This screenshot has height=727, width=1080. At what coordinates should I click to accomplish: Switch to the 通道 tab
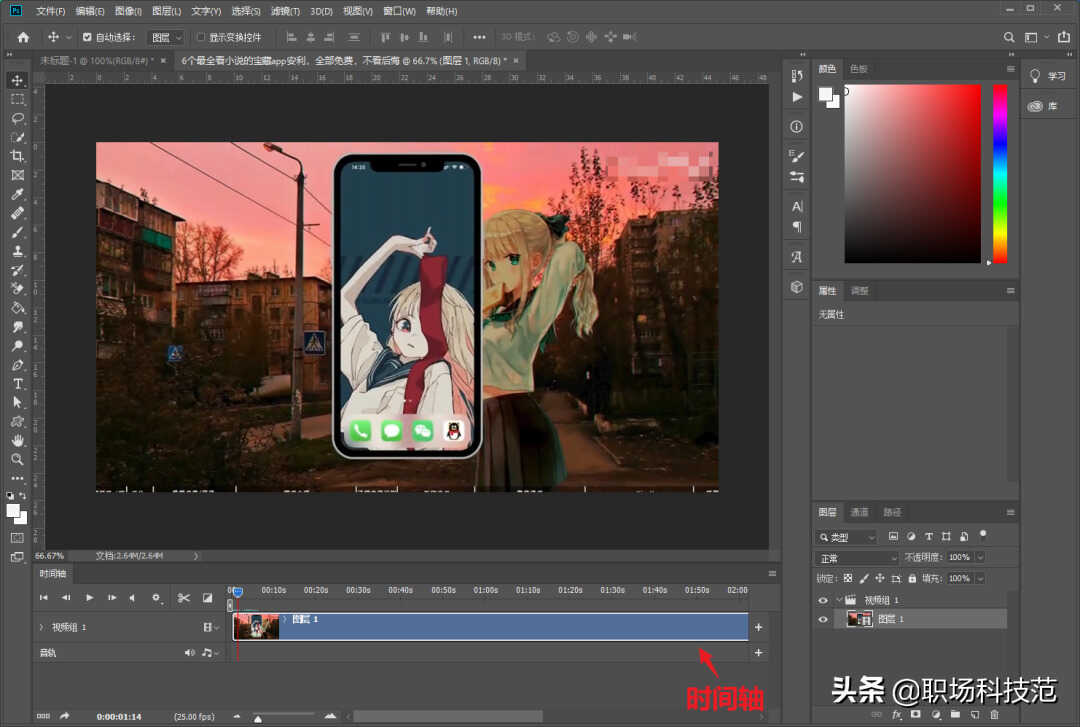(859, 512)
